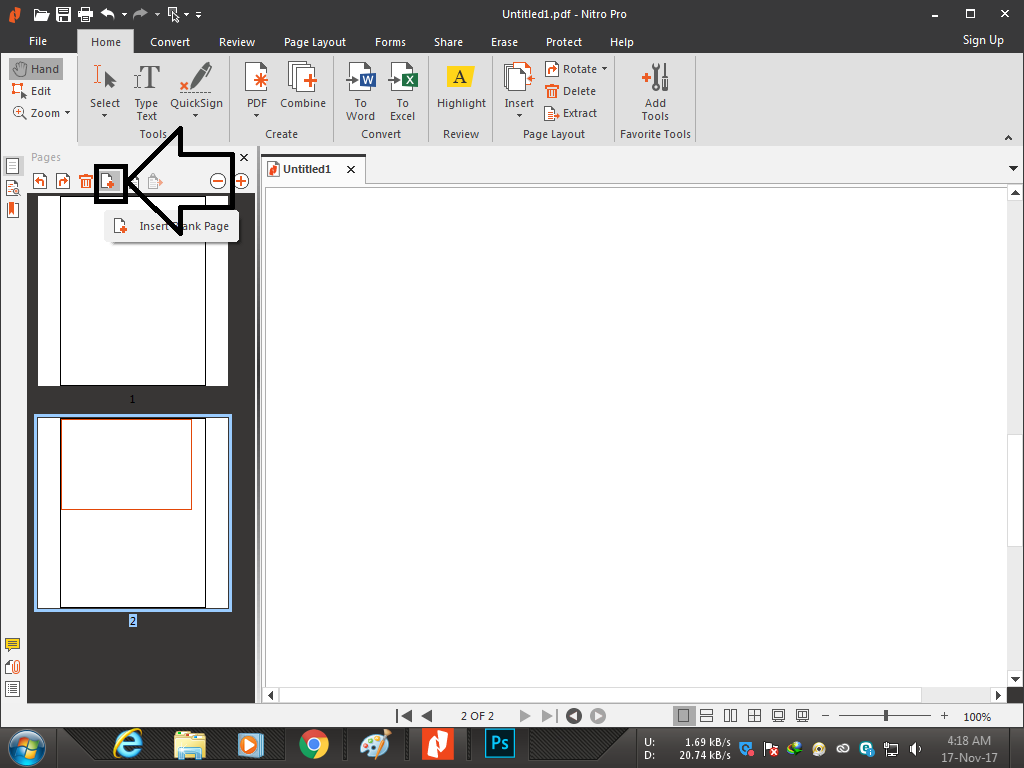Convert to Excel
The height and width of the screenshot is (768, 1024).
[x=402, y=91]
